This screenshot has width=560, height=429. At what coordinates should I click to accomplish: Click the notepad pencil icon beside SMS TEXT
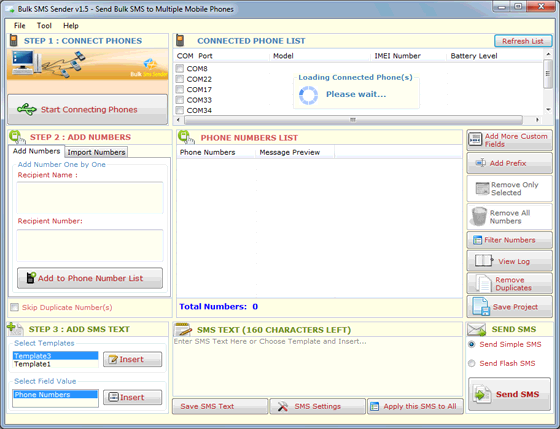[x=183, y=329]
